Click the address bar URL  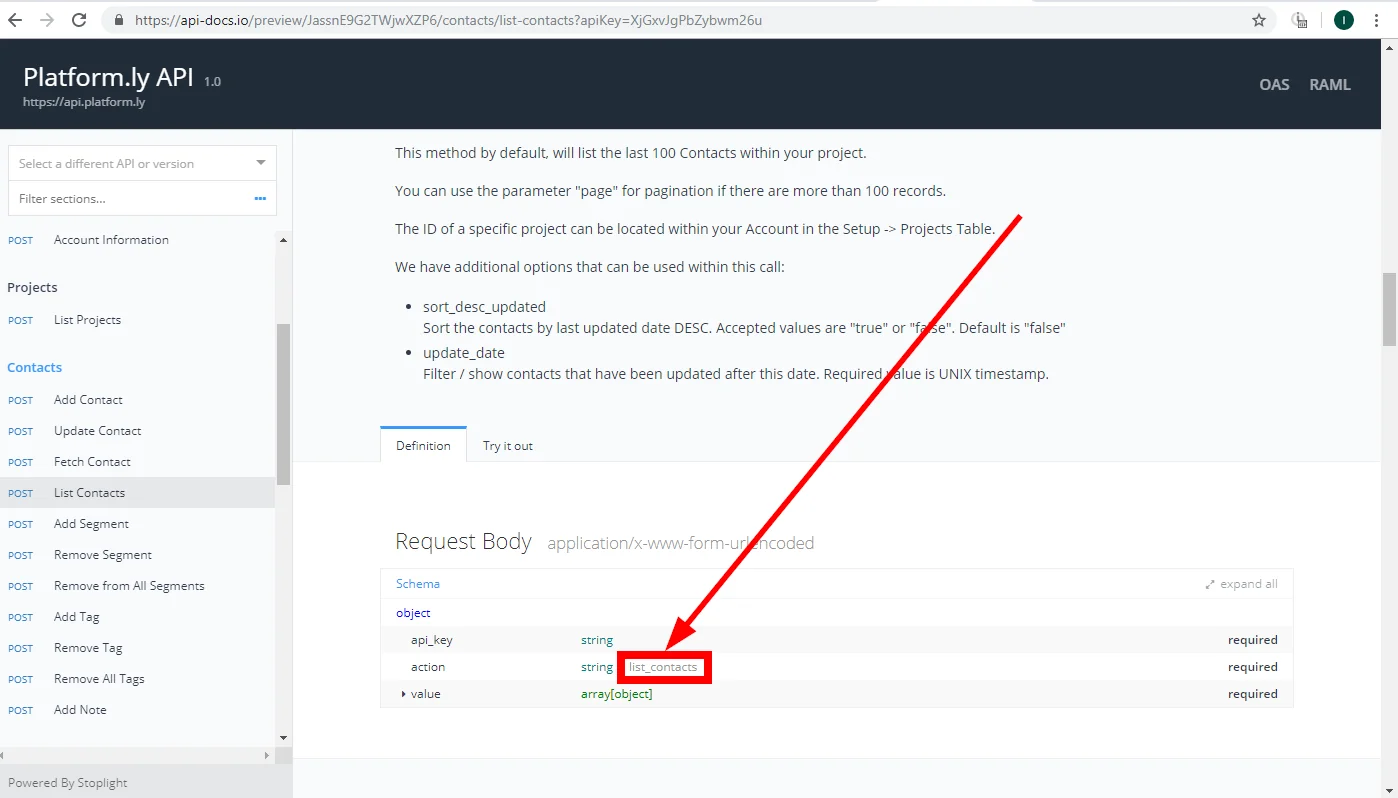pyautogui.click(x=448, y=20)
